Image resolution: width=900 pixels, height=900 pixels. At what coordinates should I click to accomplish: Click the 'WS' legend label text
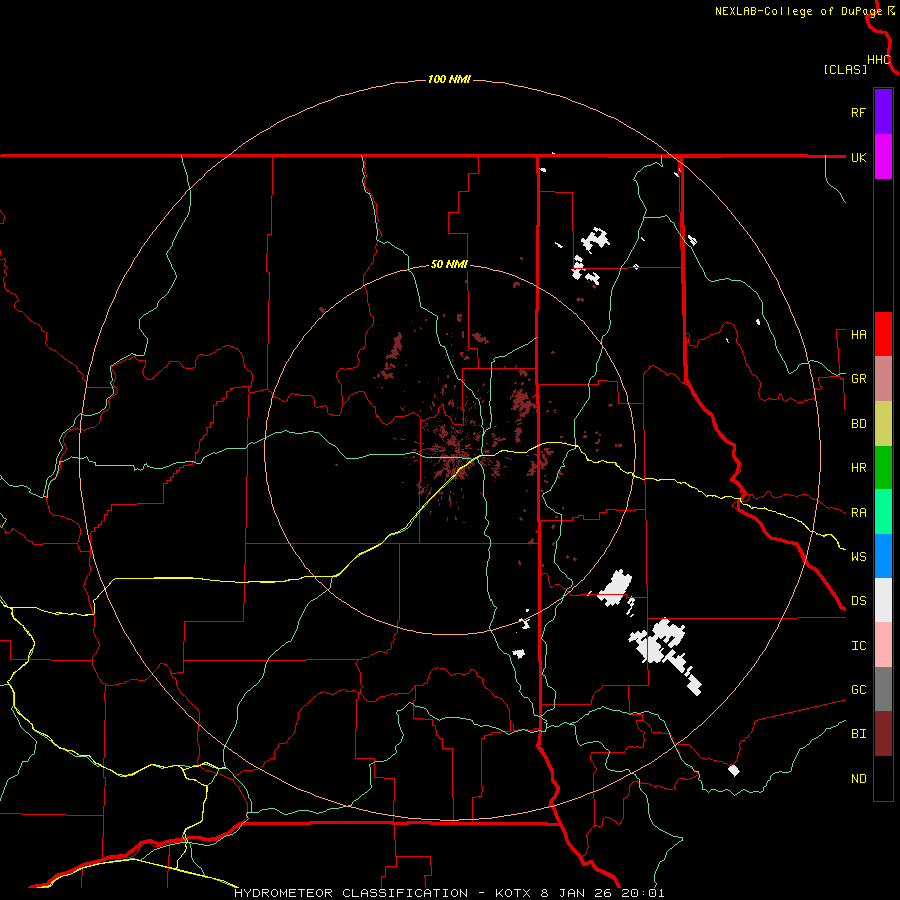(858, 557)
